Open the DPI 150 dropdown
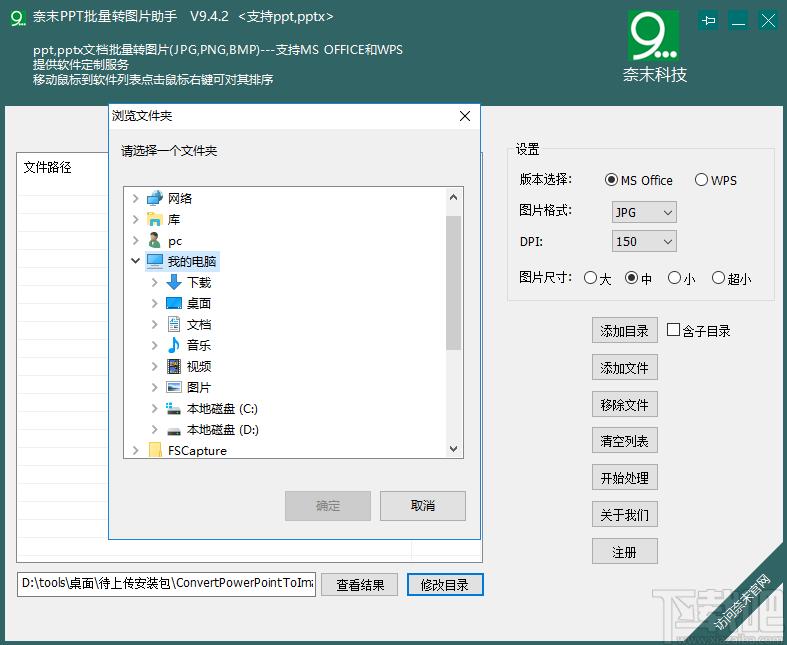This screenshot has height=645, width=787. pos(644,241)
